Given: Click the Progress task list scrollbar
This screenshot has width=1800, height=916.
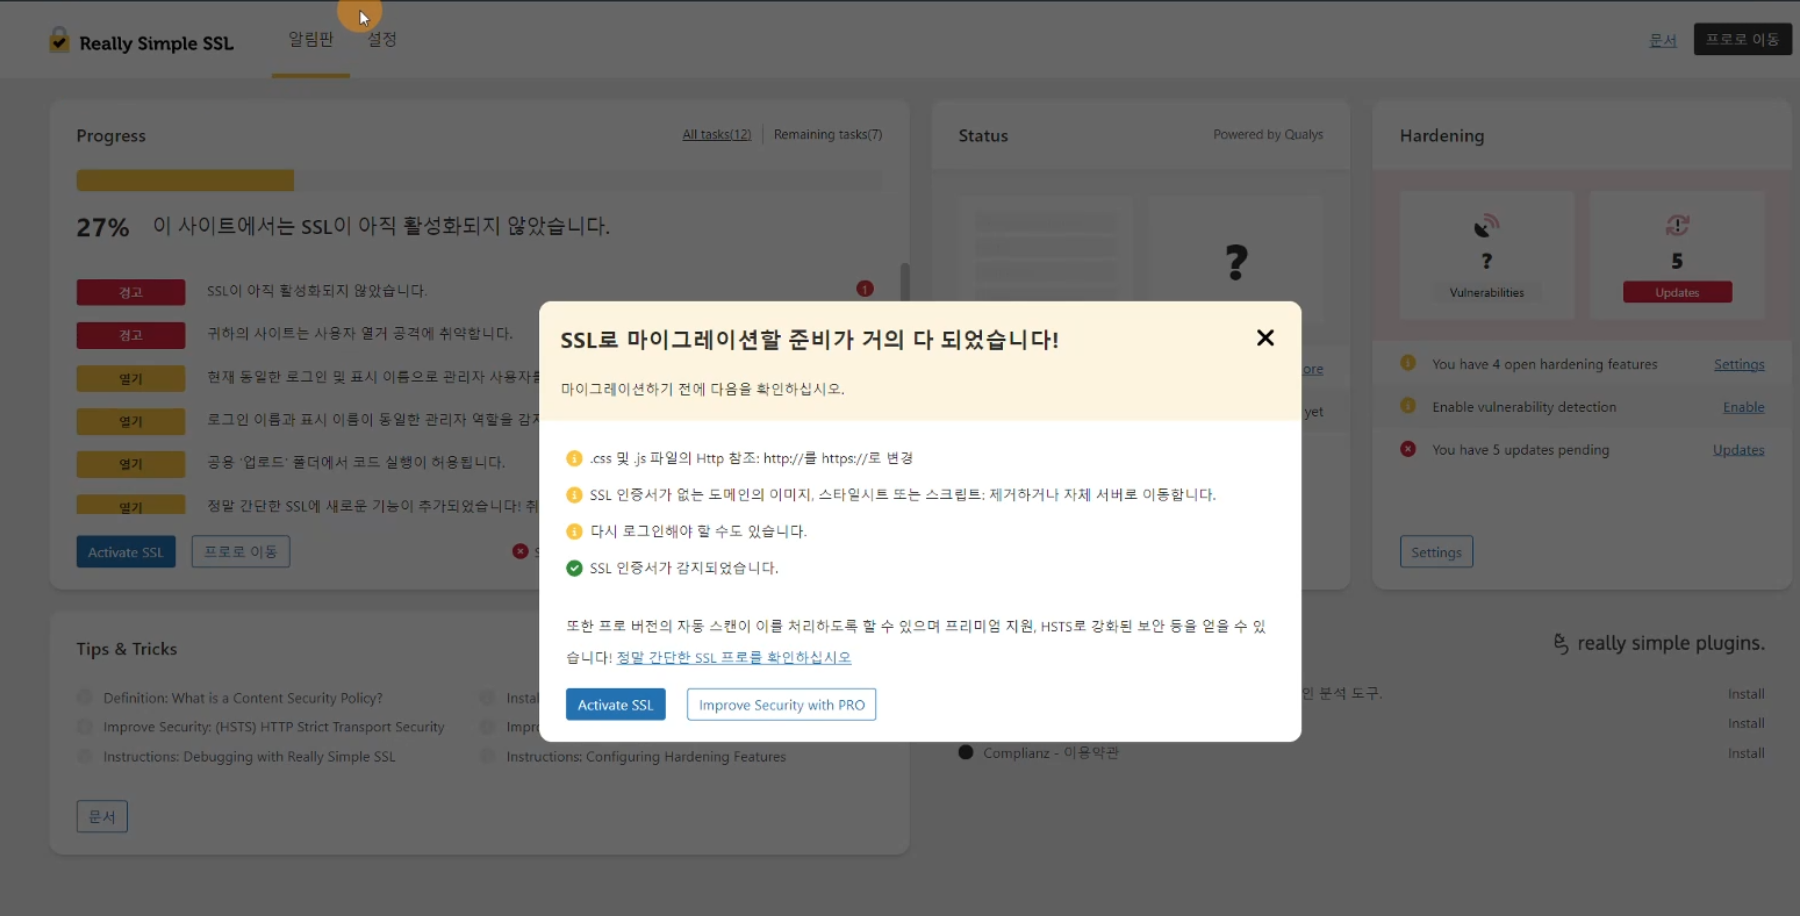Looking at the screenshot, I should pos(905,283).
